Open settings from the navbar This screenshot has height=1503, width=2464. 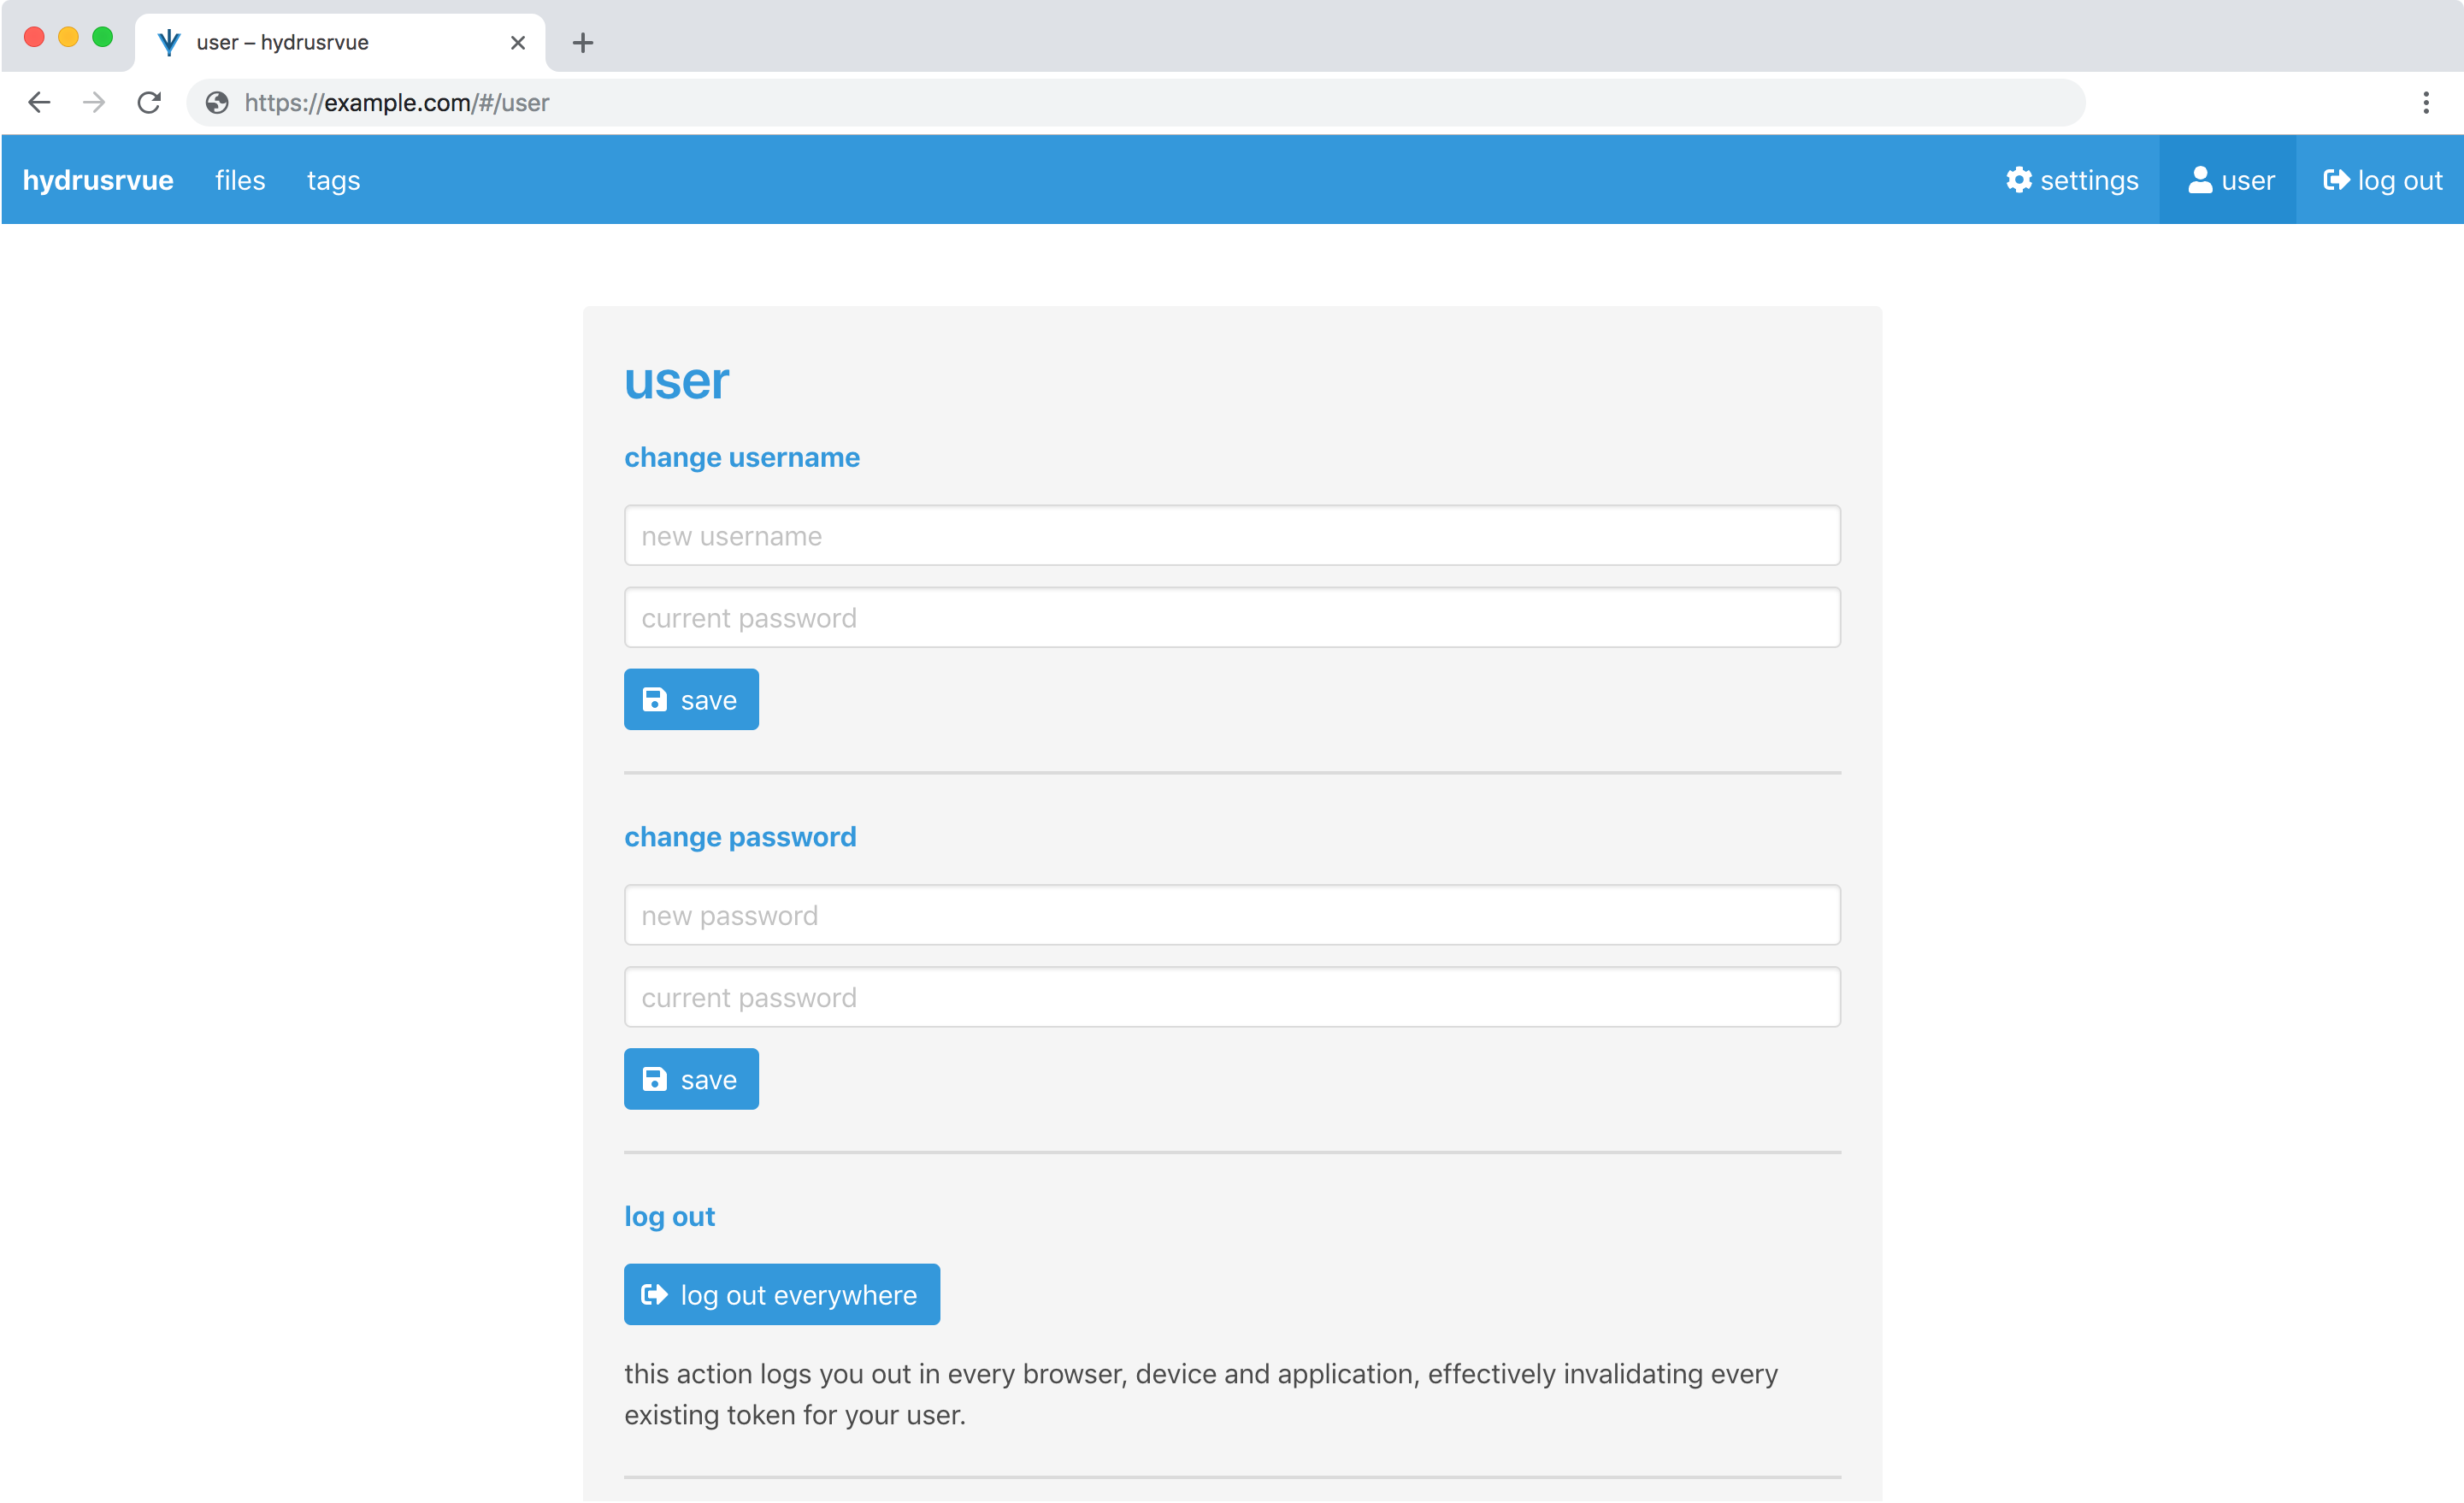pos(2072,180)
